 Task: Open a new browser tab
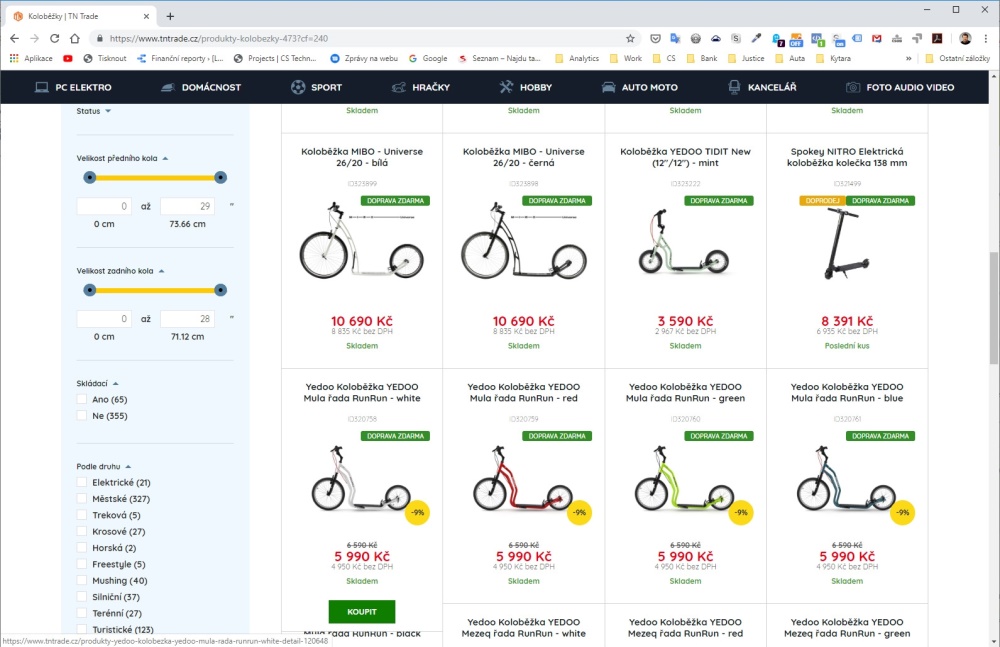[x=170, y=17]
